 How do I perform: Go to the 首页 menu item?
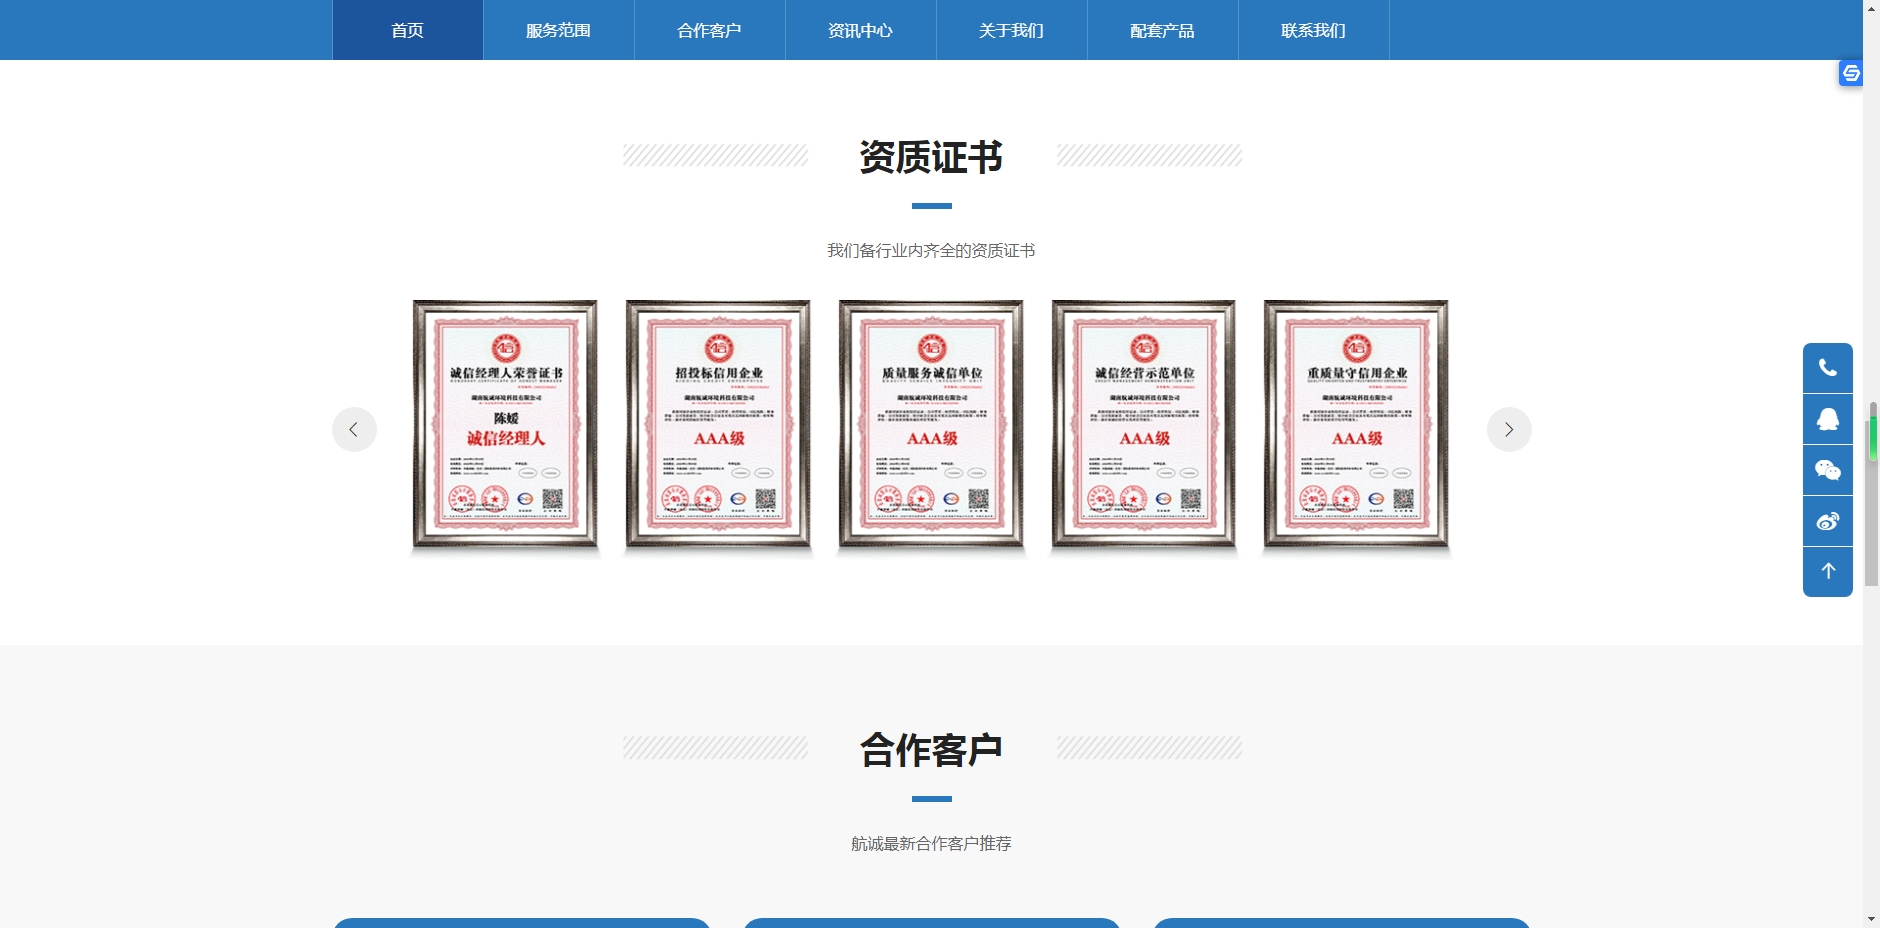407,31
